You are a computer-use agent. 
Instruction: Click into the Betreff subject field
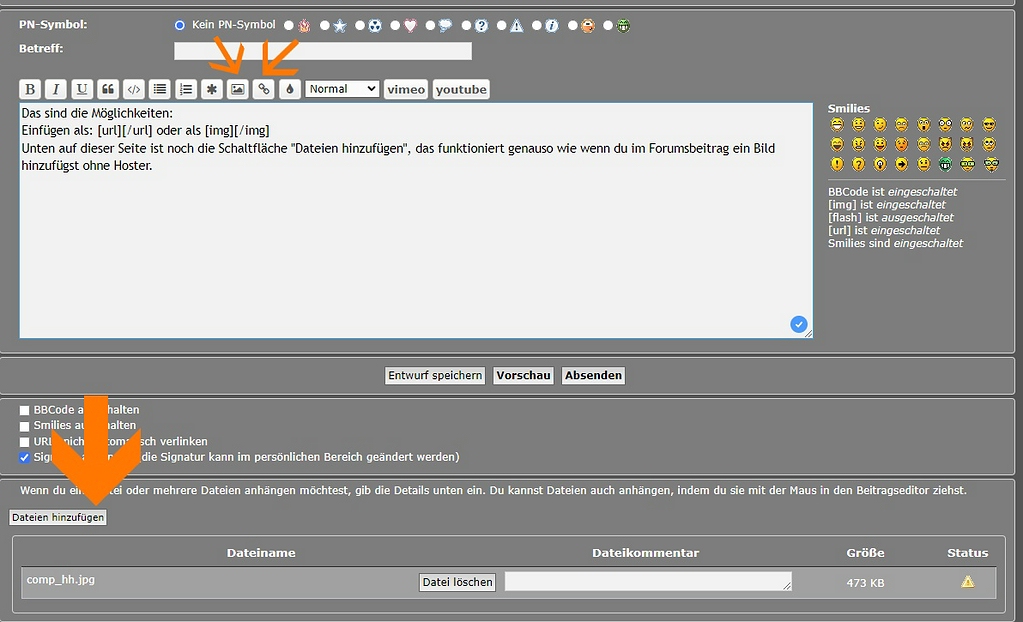tap(322, 50)
